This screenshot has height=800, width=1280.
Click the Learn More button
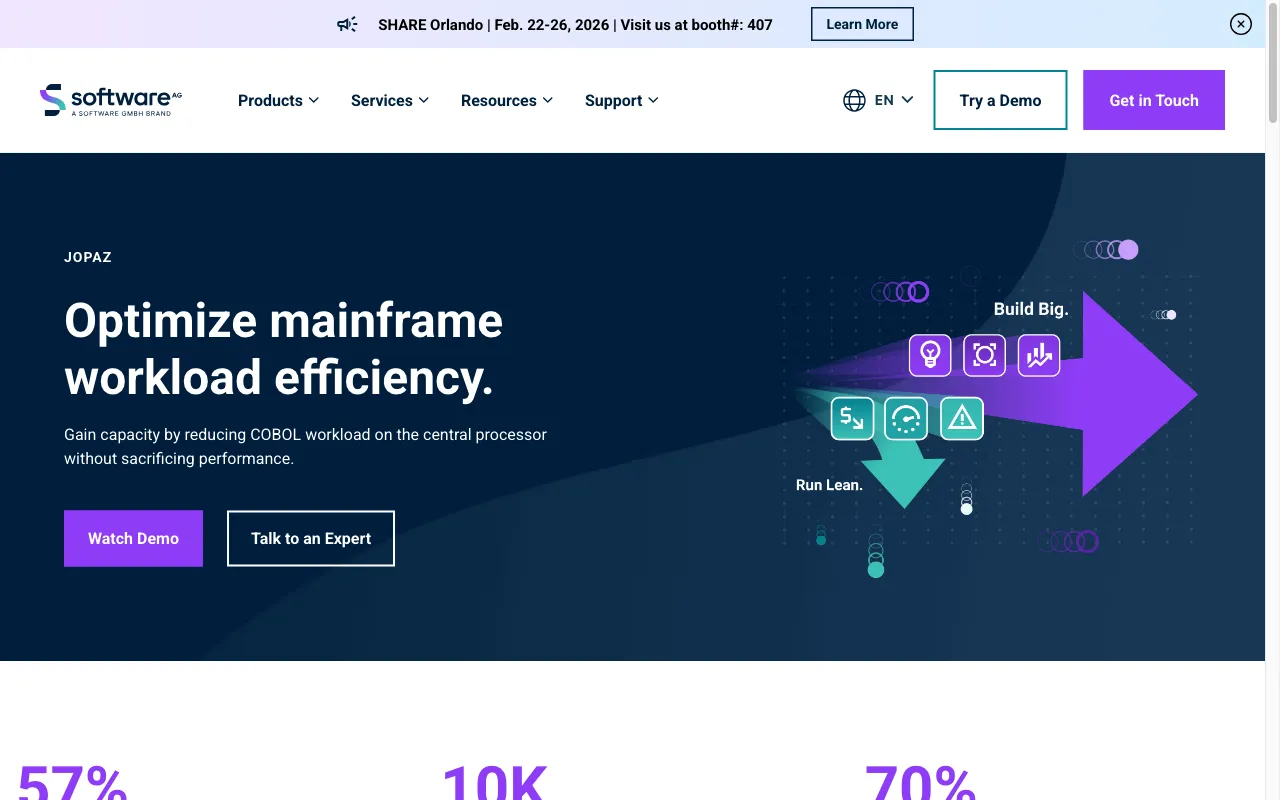tap(862, 24)
